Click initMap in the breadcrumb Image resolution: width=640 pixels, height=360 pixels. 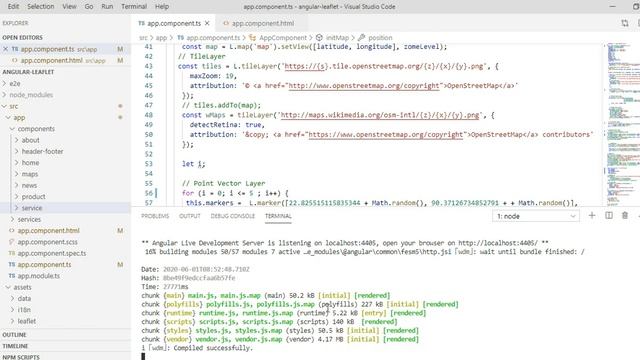coord(337,38)
